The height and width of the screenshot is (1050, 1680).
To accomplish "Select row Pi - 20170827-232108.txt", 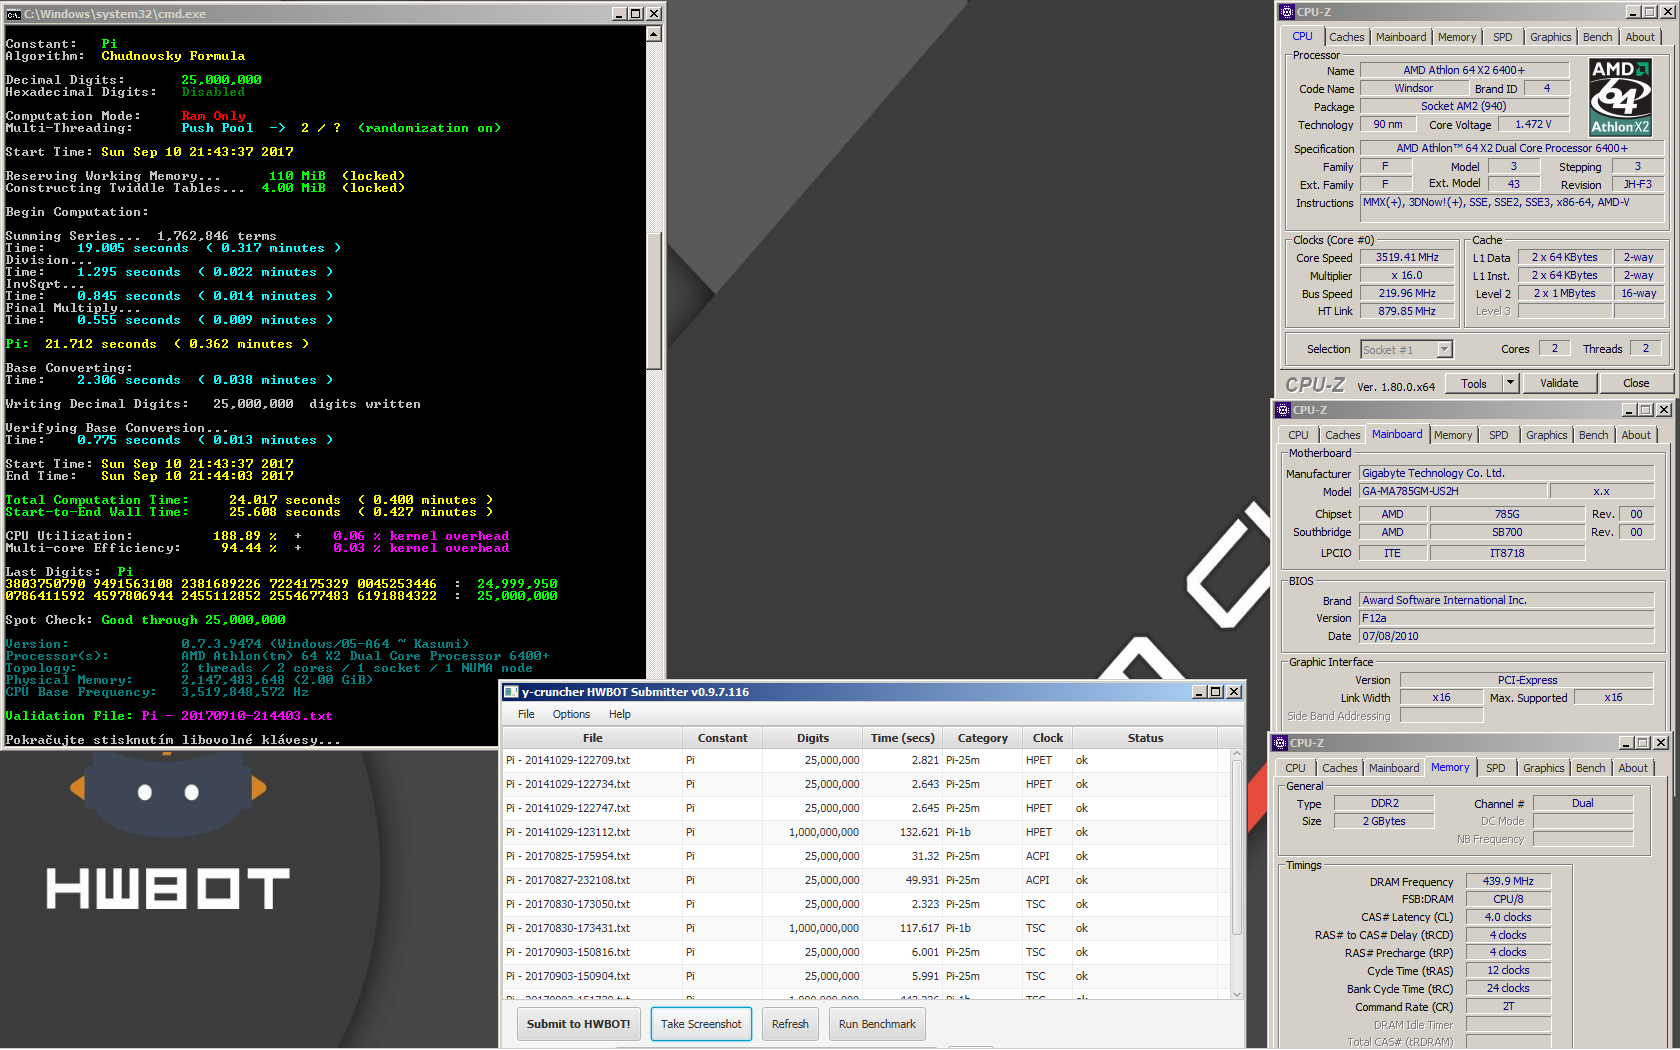I will 867,880.
